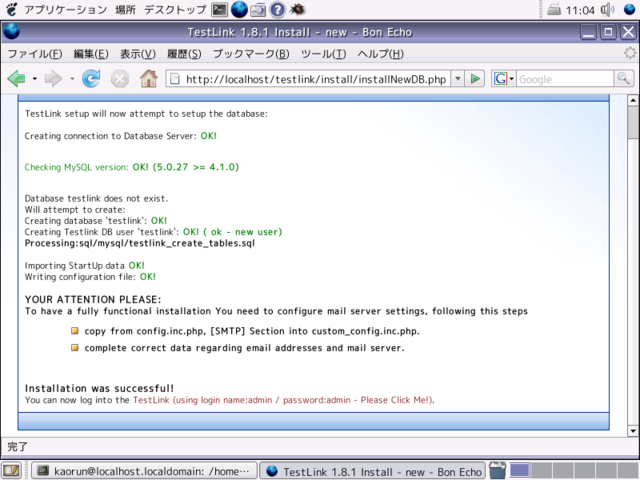The image size is (640, 480).
Task: Open the ファイル(F) menu
Action: pos(35,54)
